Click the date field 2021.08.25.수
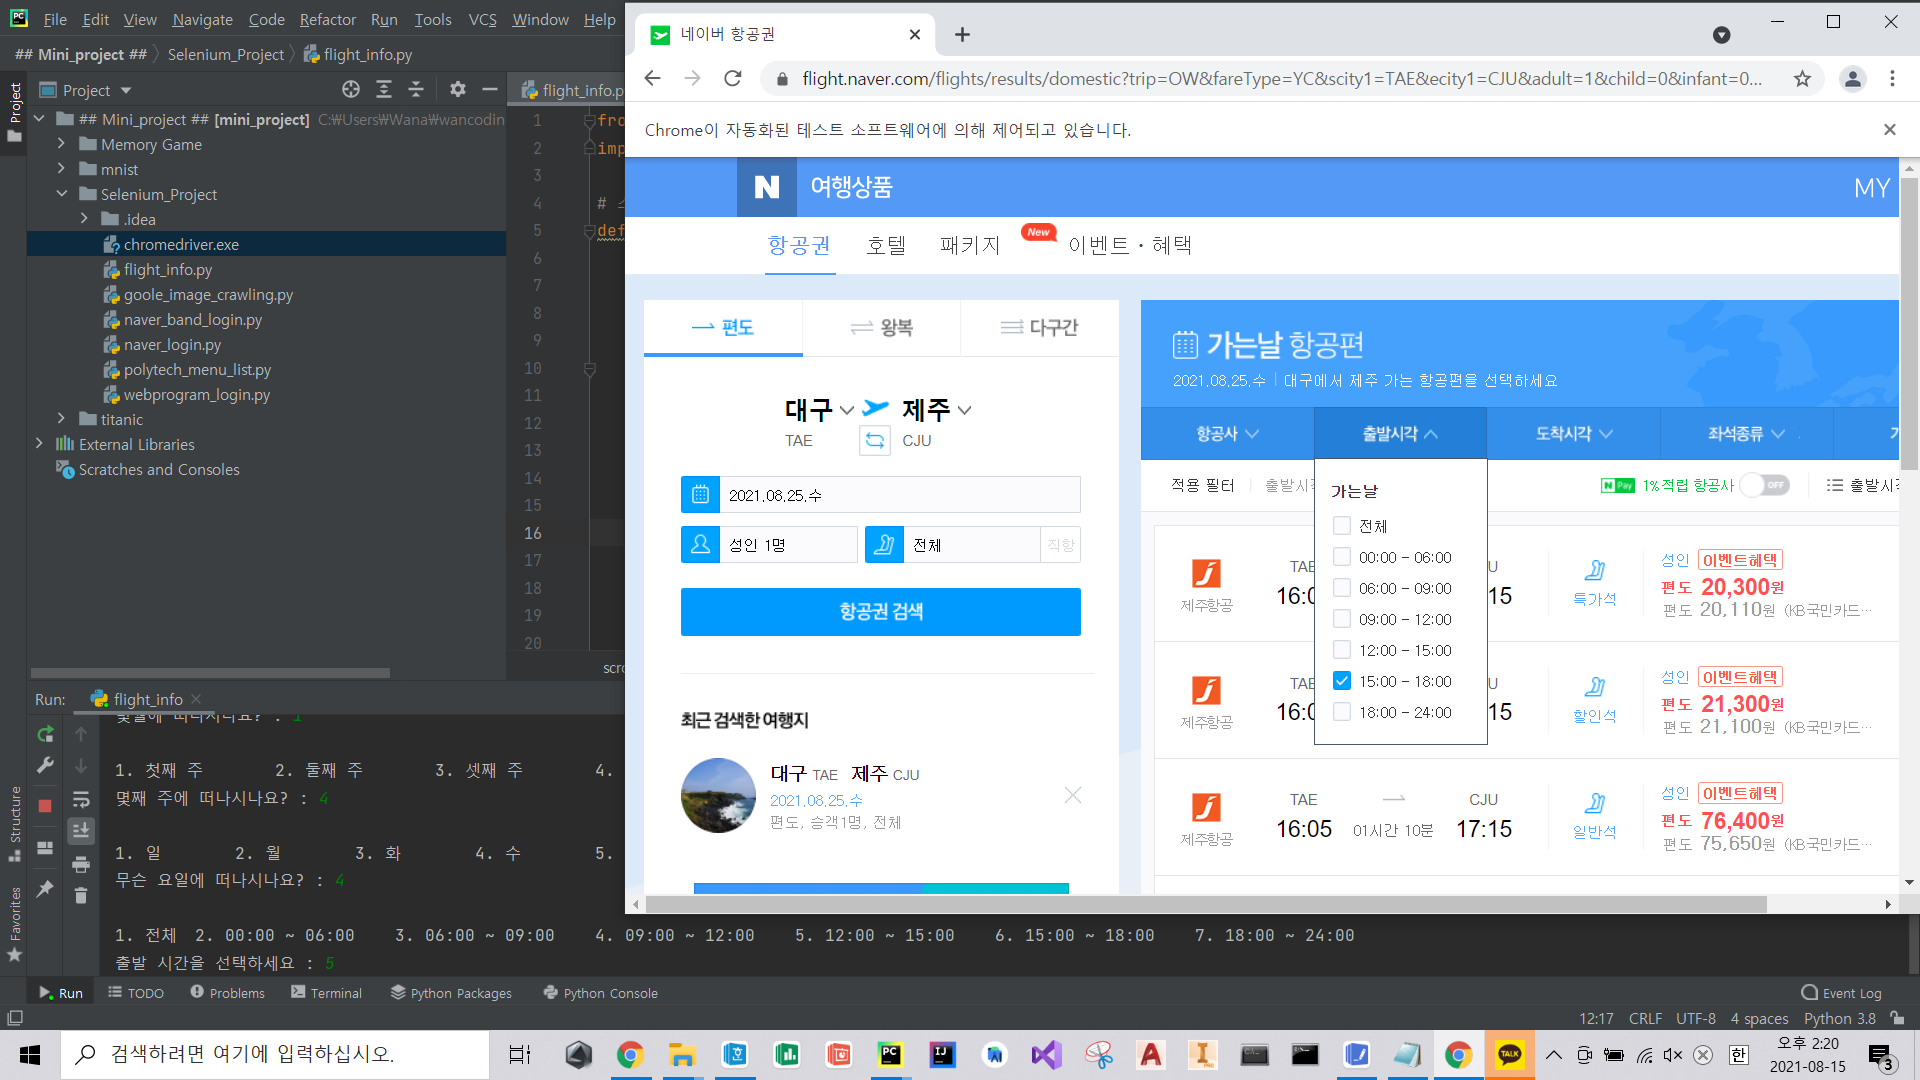Viewport: 1920px width, 1080px height. (x=899, y=495)
